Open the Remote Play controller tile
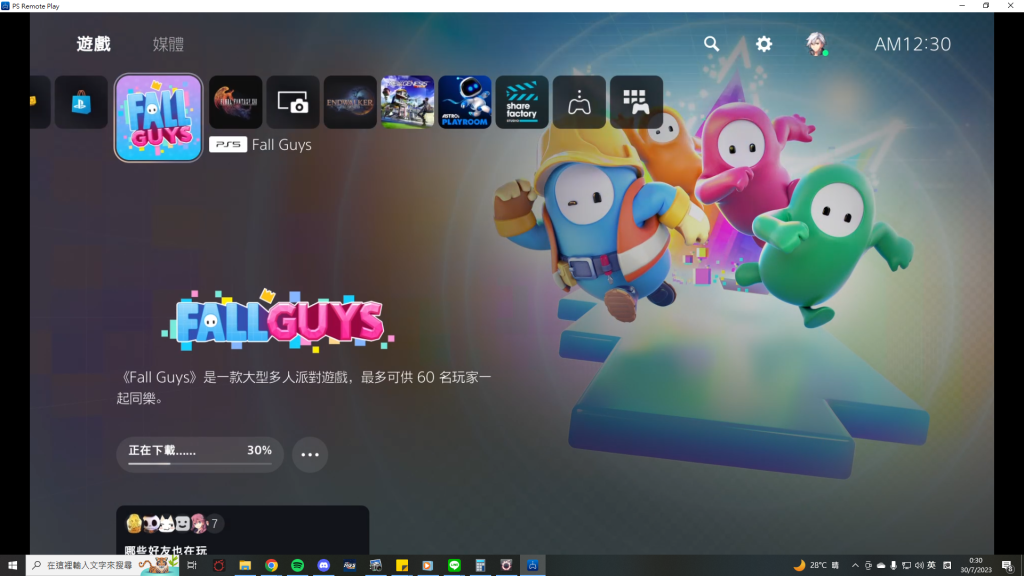The height and width of the screenshot is (576, 1024). click(579, 102)
